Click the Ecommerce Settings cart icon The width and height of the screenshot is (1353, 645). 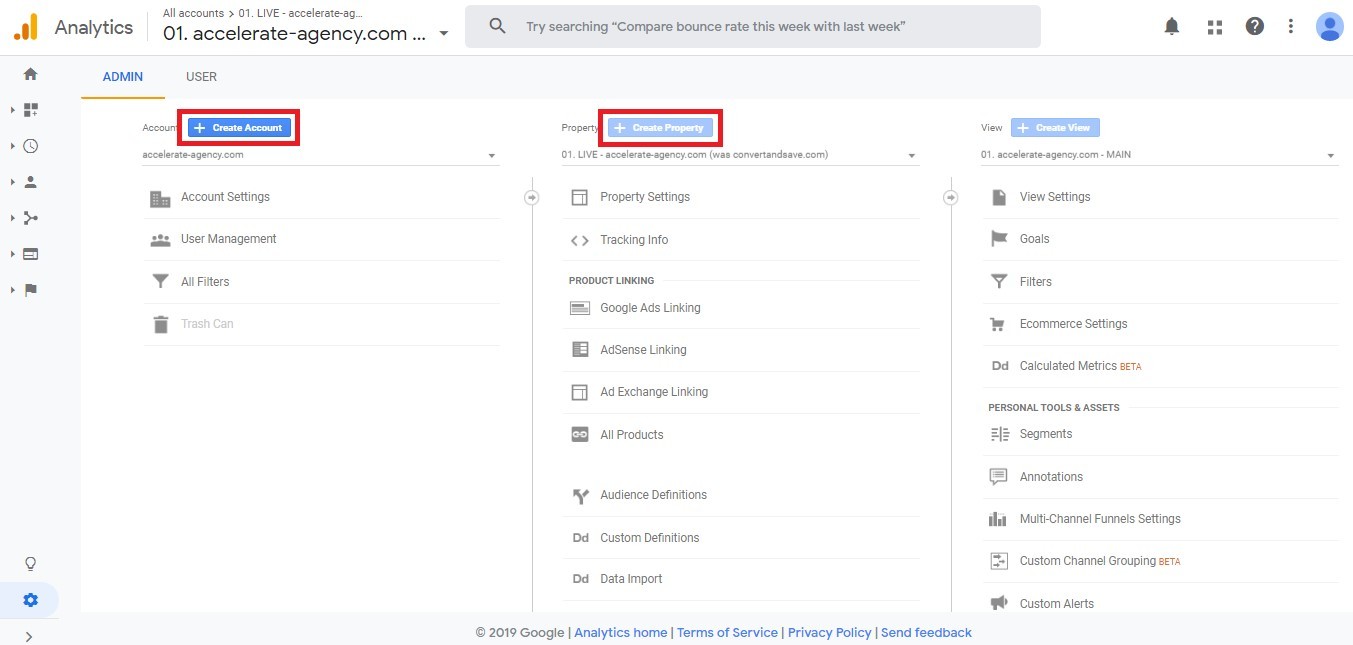[998, 324]
